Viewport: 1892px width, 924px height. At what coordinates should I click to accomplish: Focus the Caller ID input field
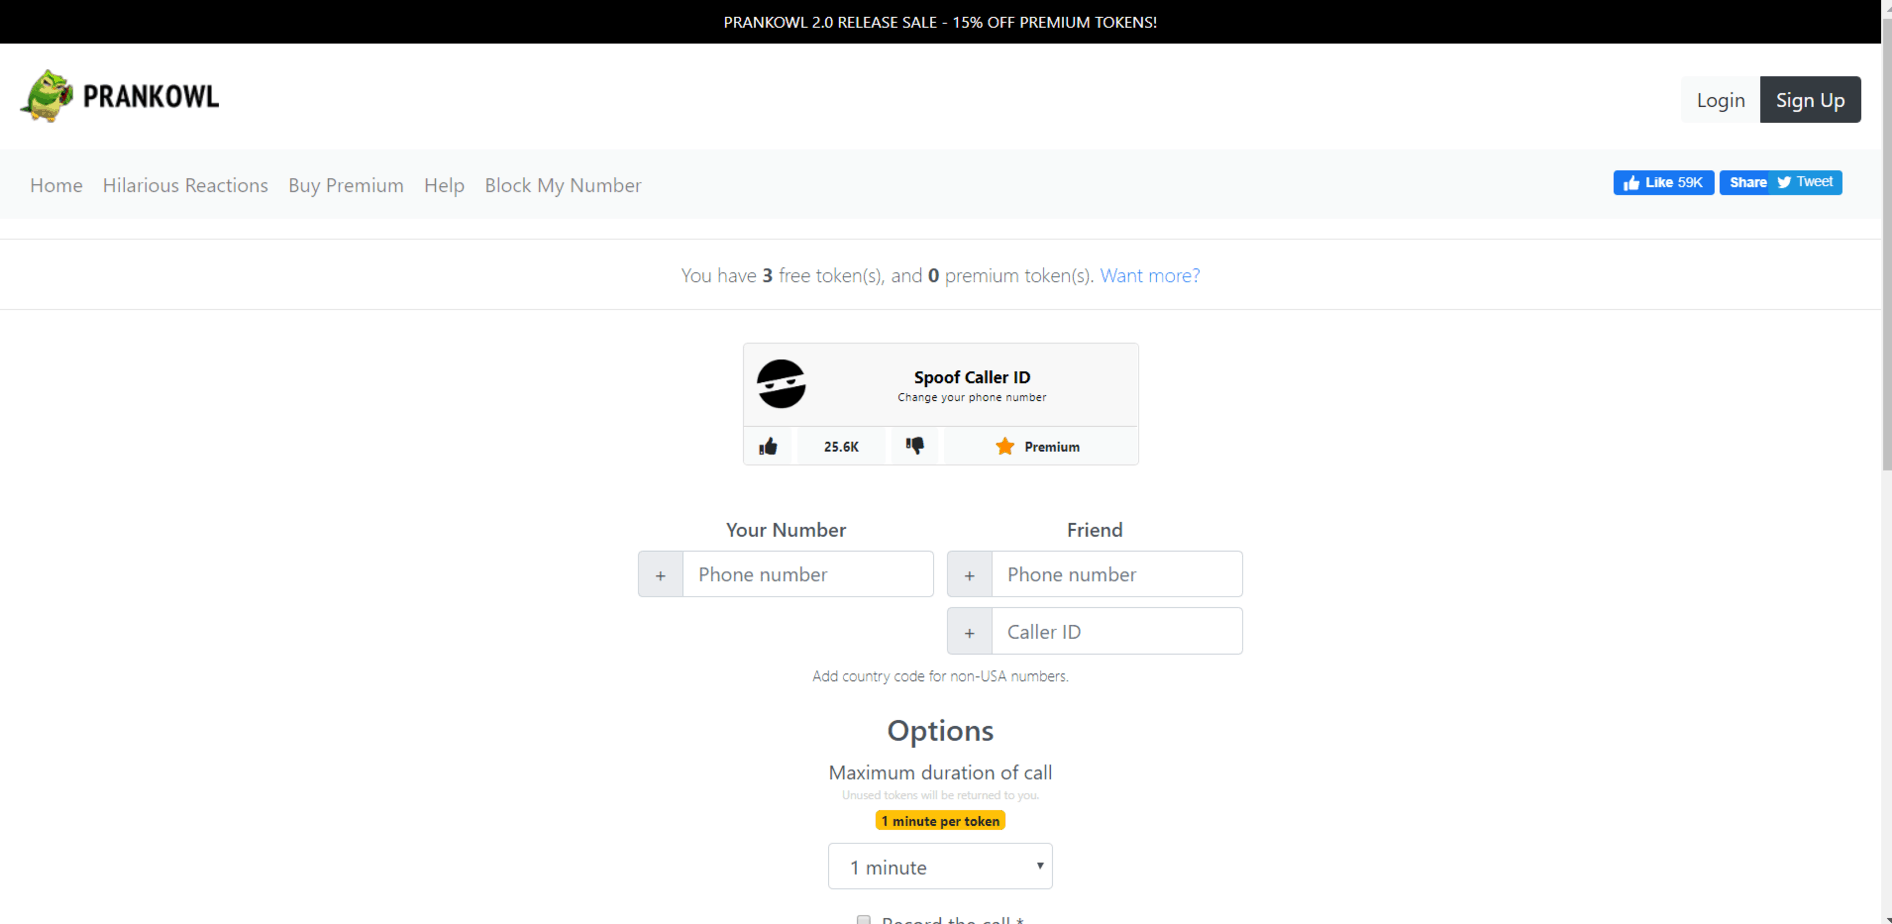pos(1117,632)
